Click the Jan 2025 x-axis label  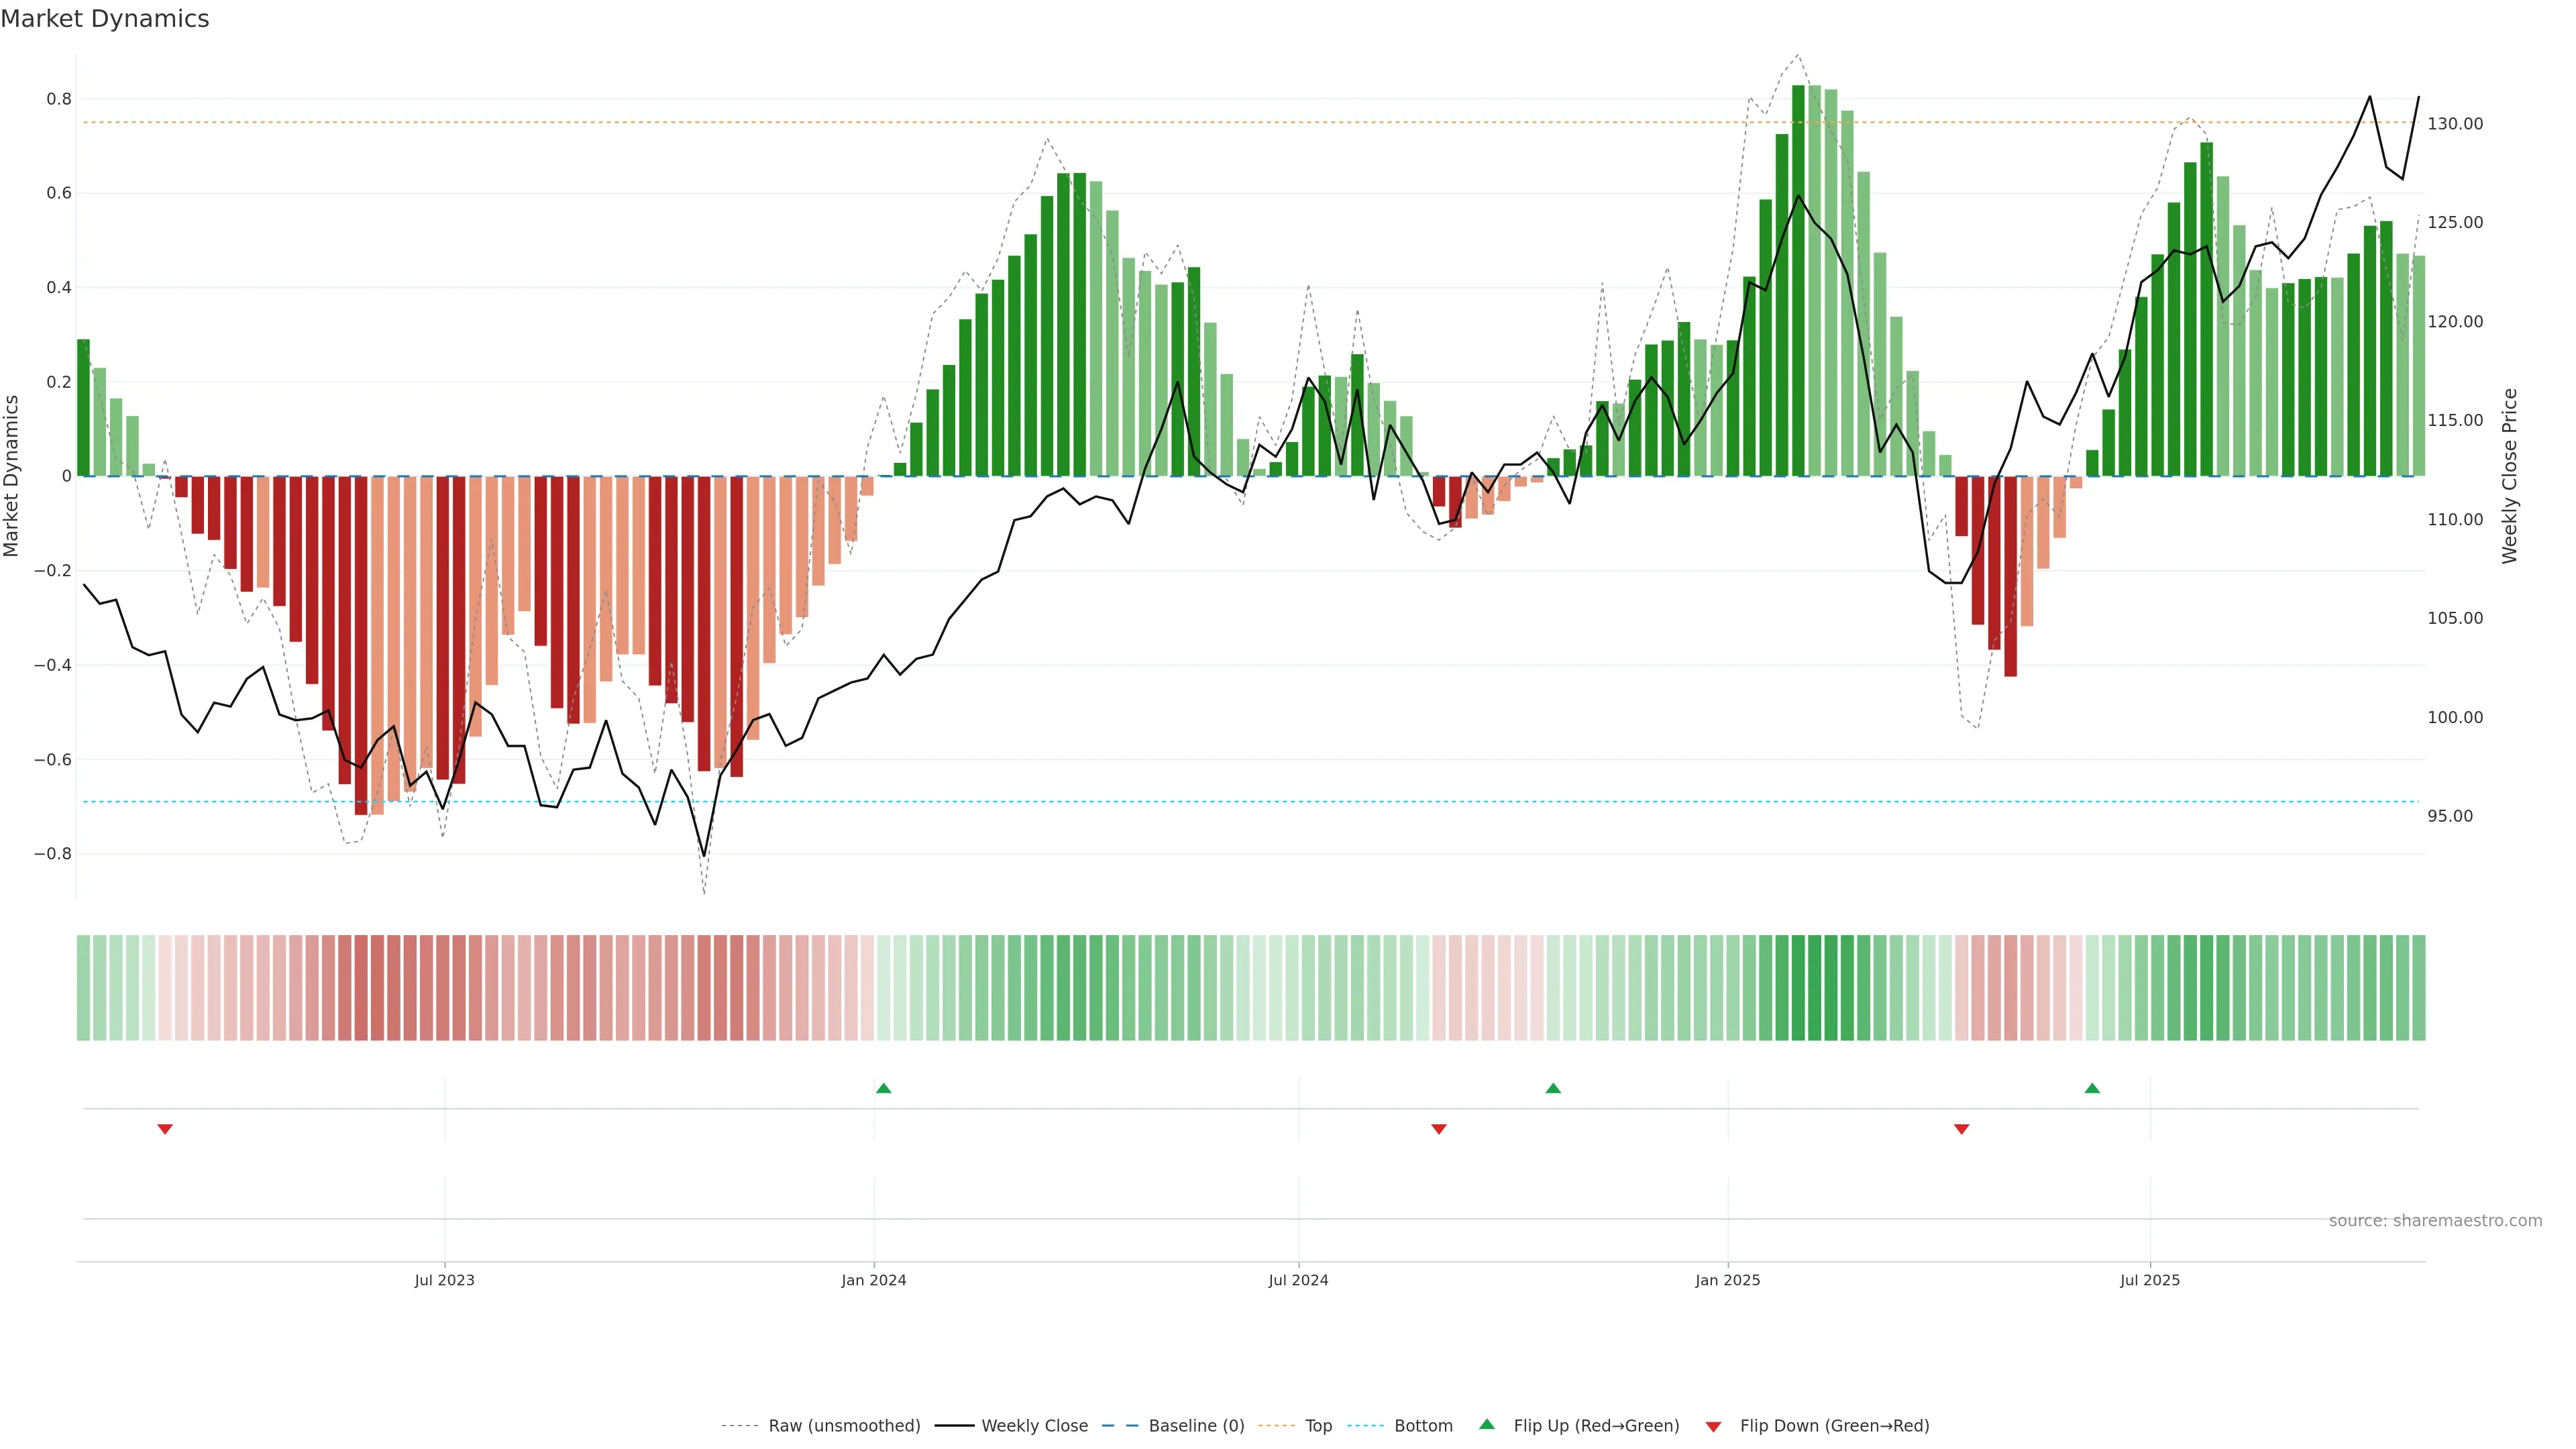click(x=1727, y=1280)
